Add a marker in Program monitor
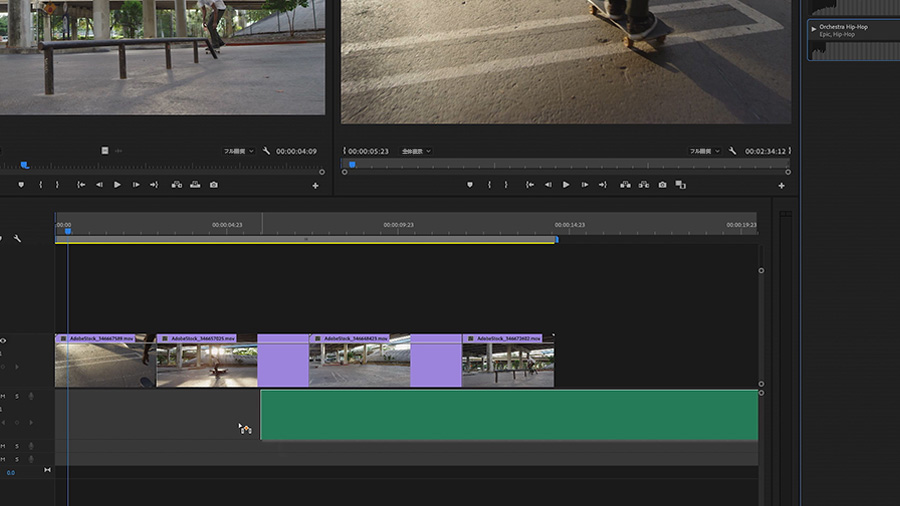 coord(470,185)
